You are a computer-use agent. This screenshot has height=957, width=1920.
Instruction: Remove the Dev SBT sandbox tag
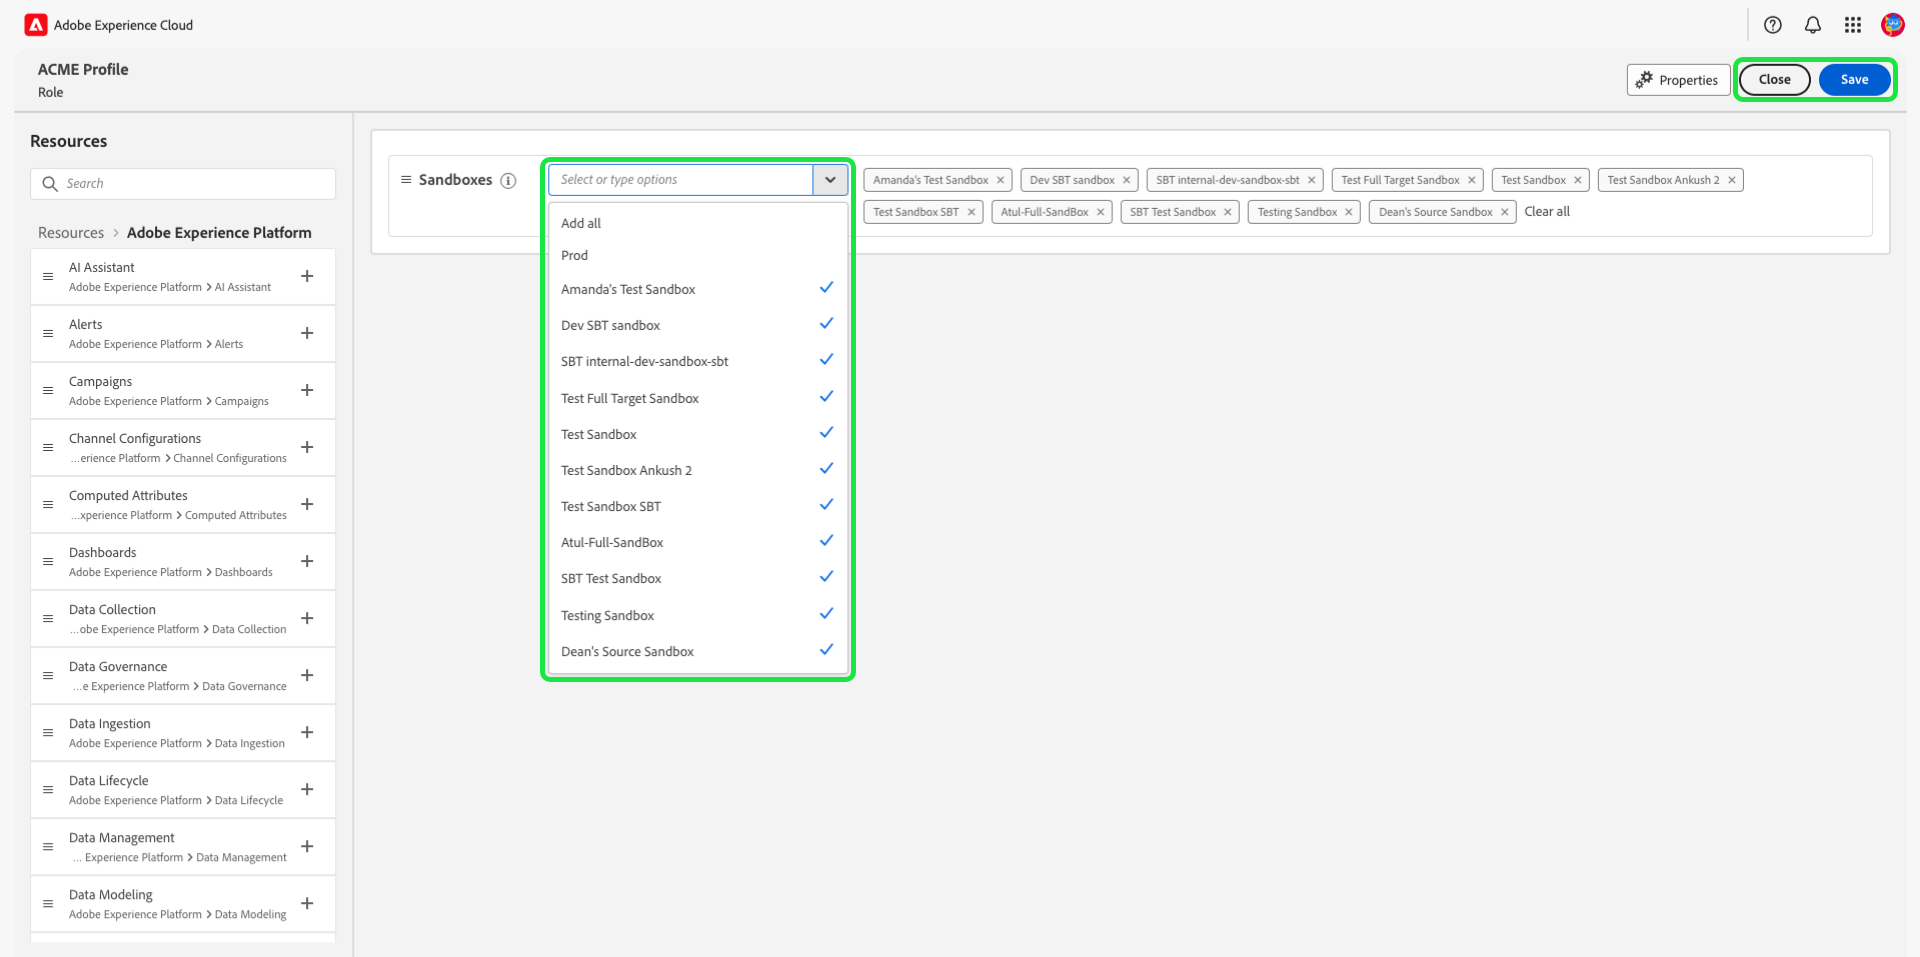pos(1126,180)
